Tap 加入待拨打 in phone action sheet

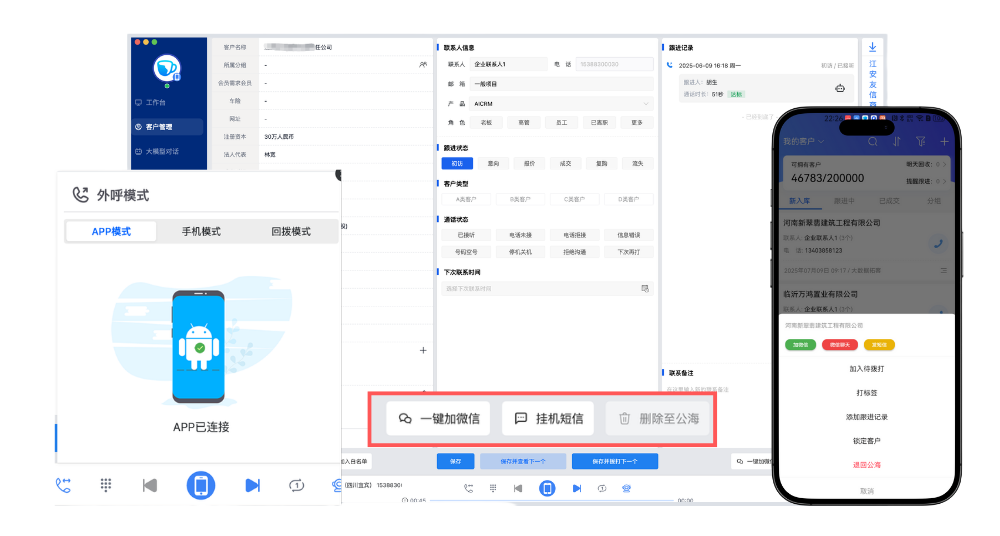click(x=867, y=369)
